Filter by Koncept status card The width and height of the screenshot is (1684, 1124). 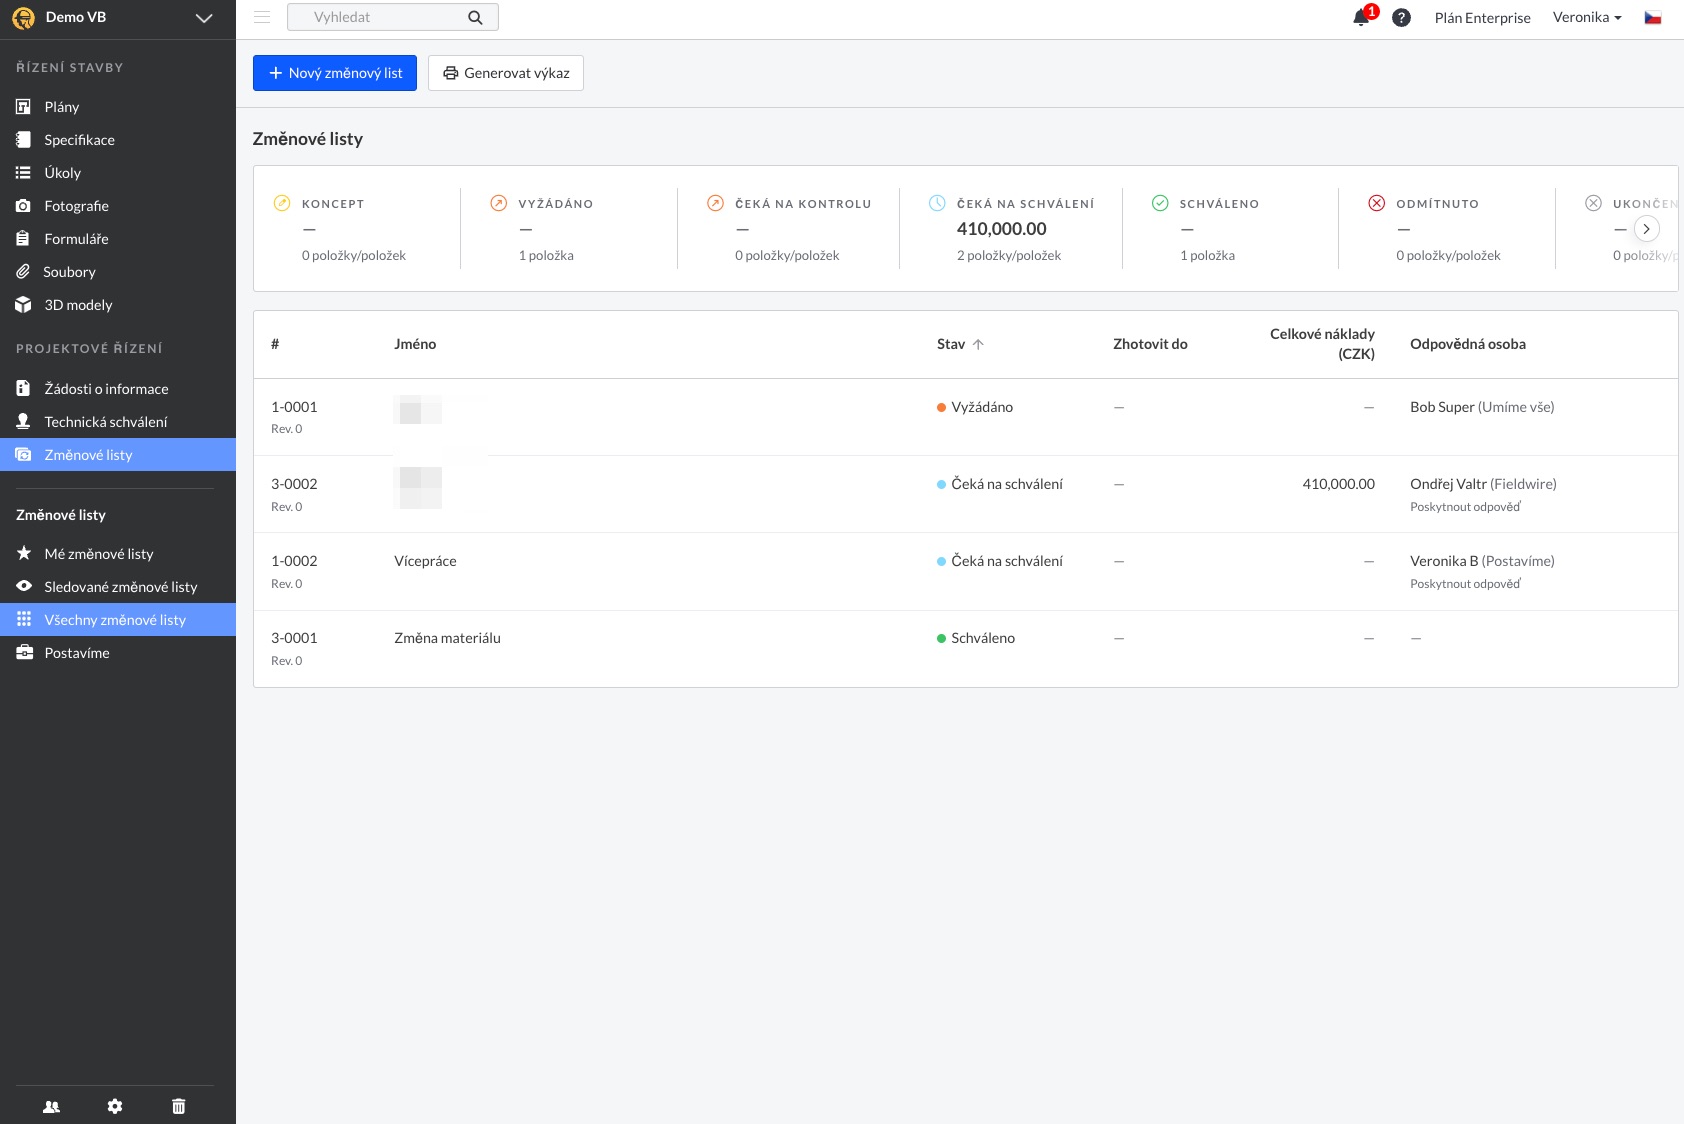click(x=357, y=229)
